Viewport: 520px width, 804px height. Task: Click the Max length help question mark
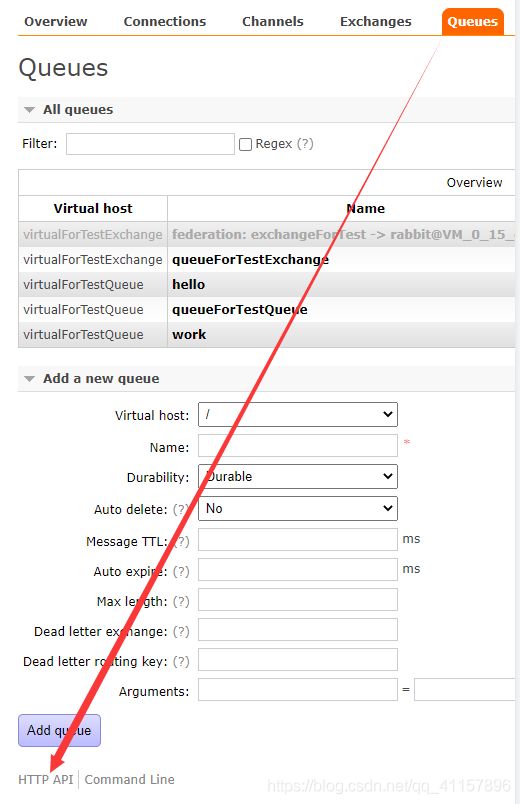(181, 601)
